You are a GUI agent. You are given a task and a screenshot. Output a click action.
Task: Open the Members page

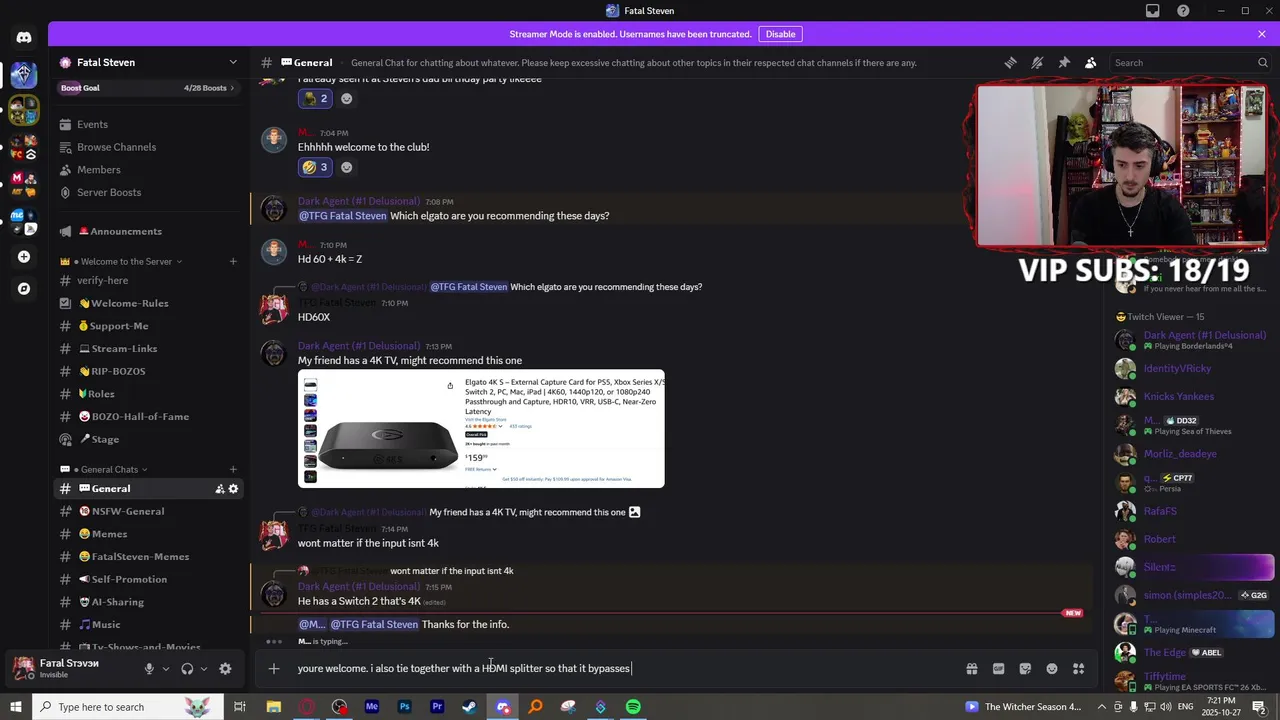coord(149,170)
